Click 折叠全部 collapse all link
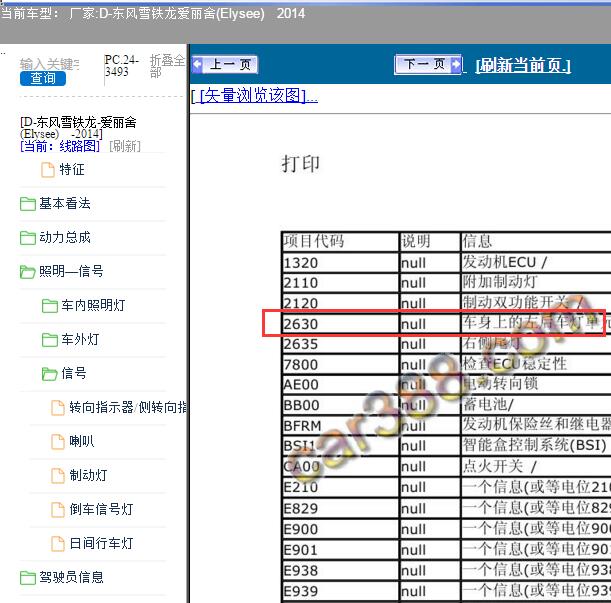611x603 pixels. click(167, 66)
